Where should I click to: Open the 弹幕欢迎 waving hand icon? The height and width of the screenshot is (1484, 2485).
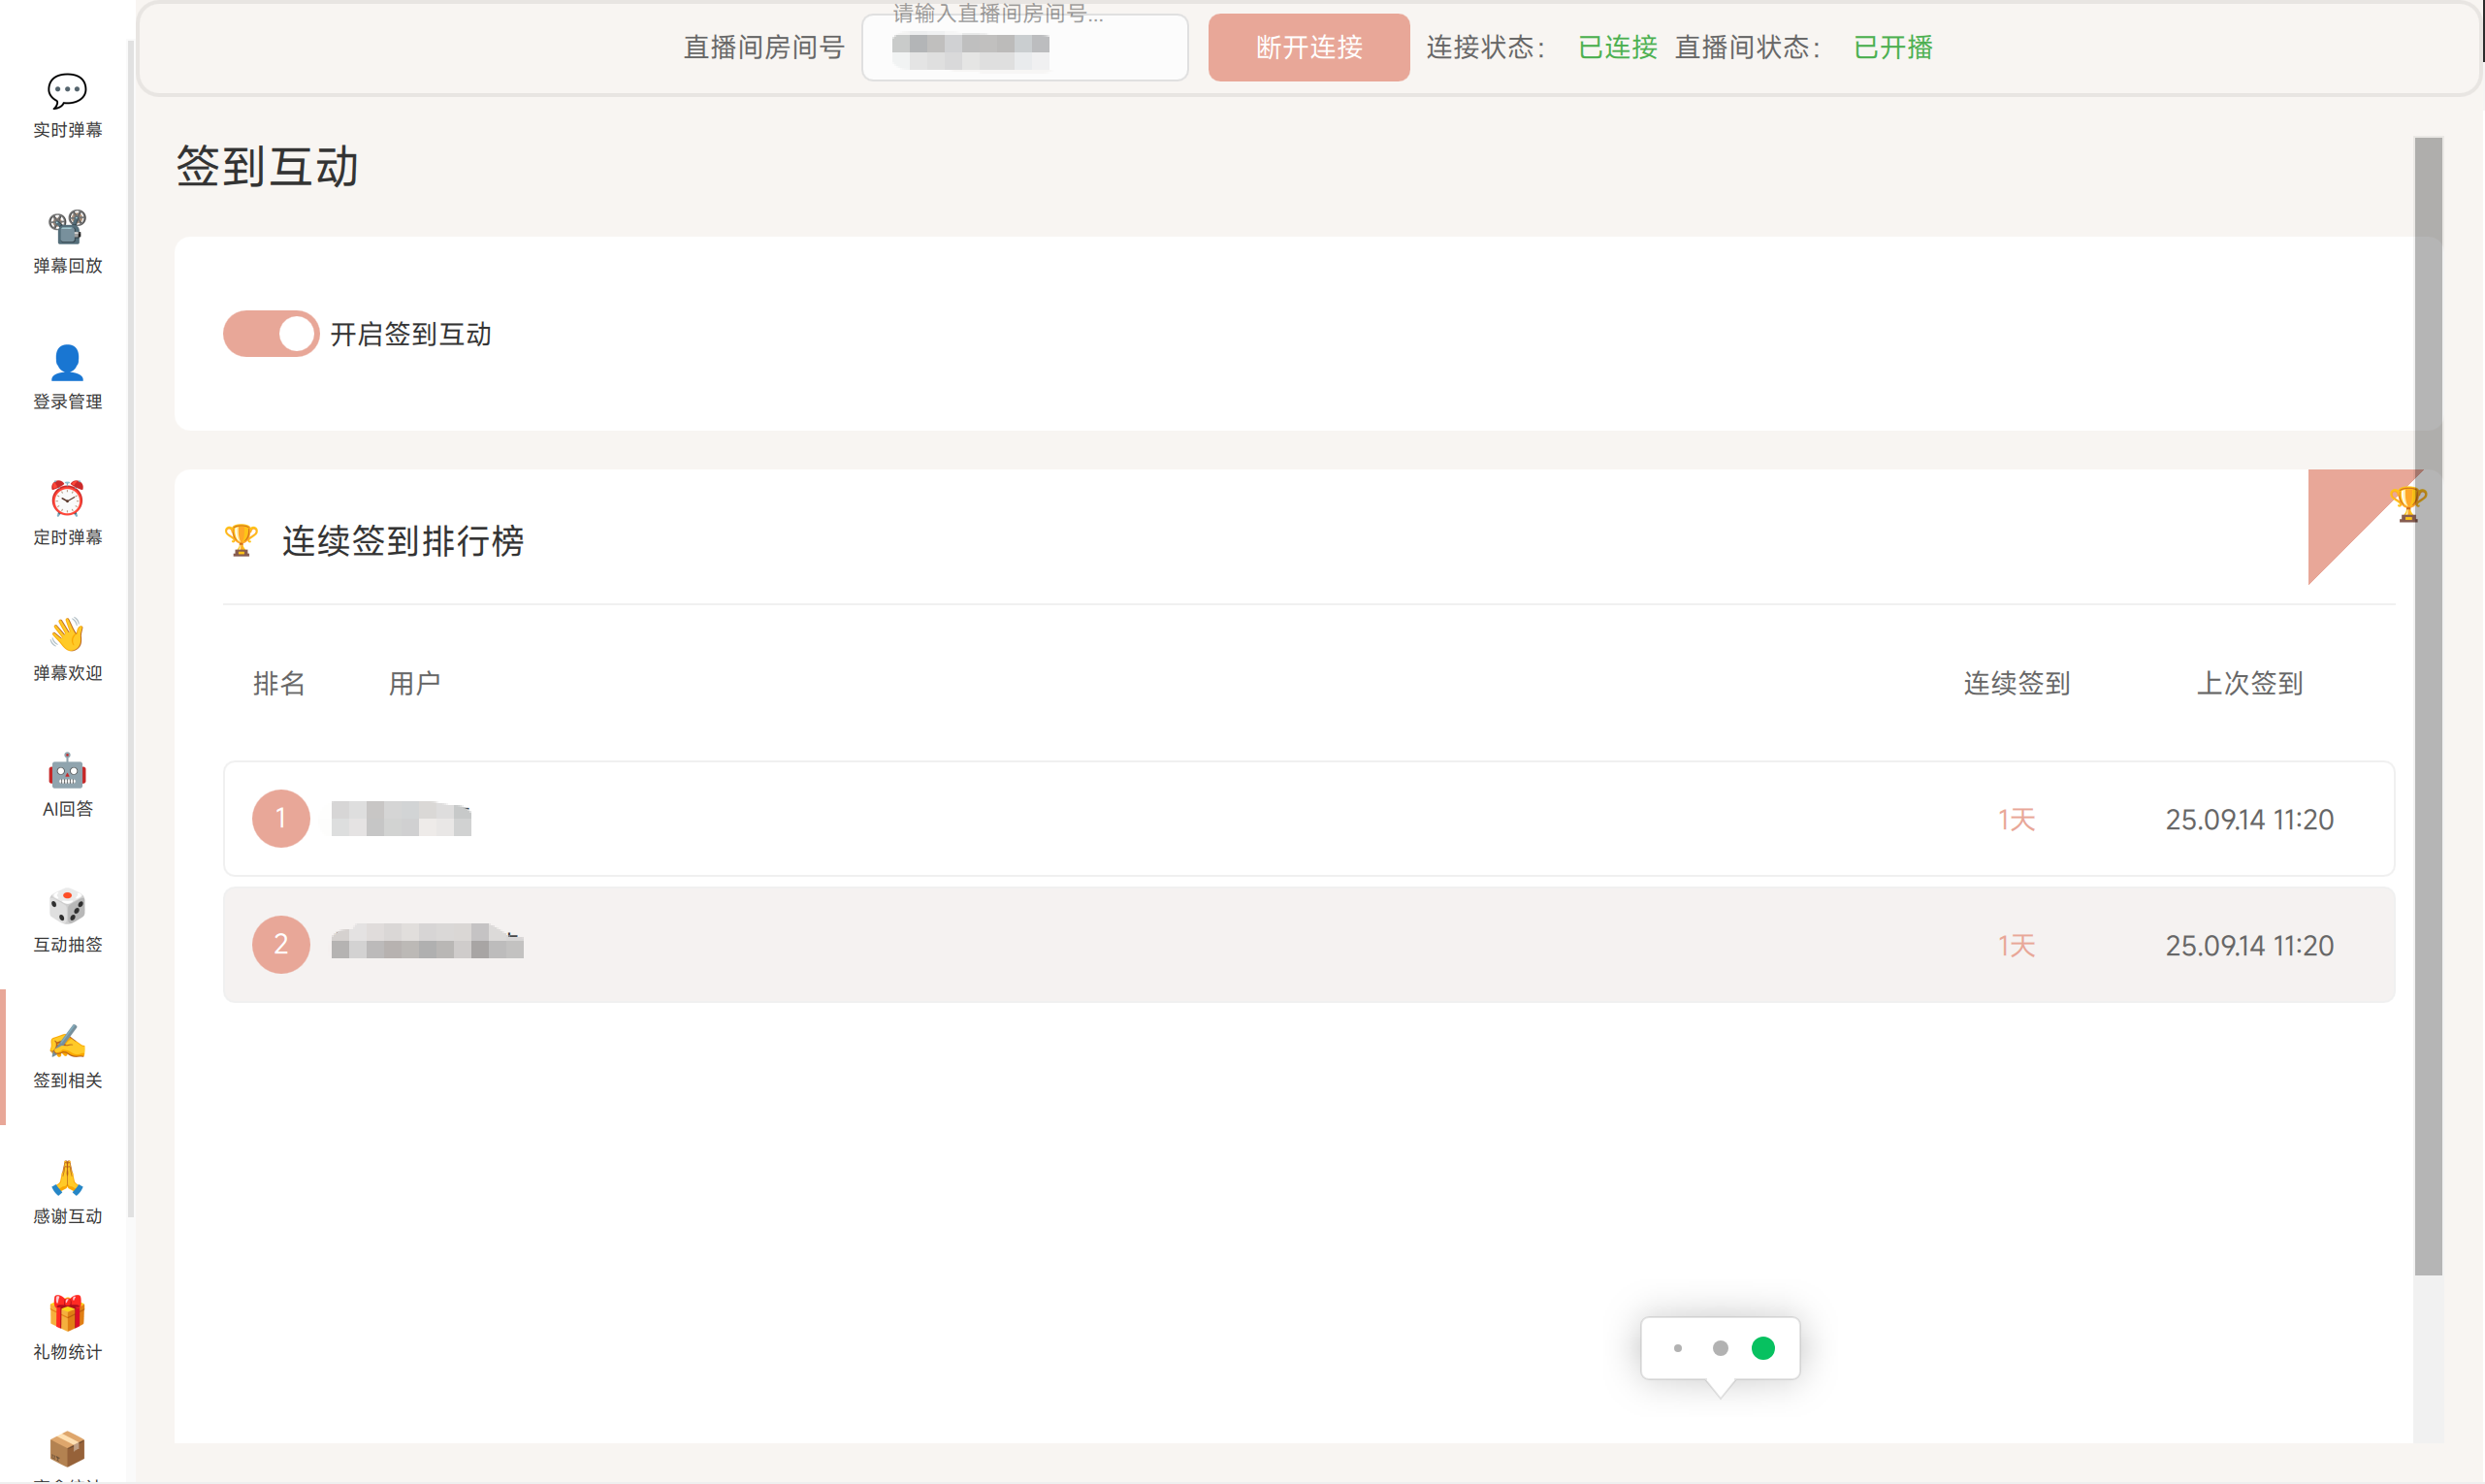click(67, 634)
